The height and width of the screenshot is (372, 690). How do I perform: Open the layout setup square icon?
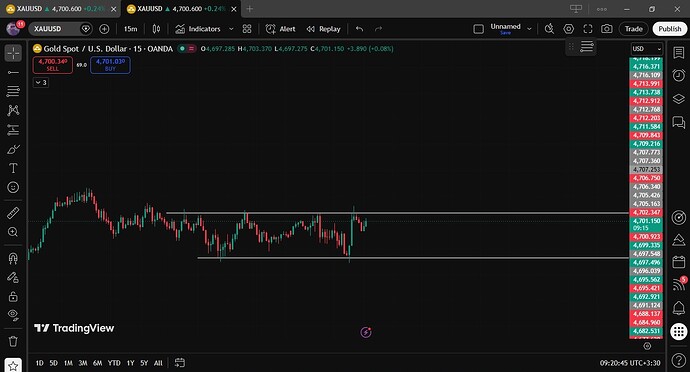coord(478,29)
